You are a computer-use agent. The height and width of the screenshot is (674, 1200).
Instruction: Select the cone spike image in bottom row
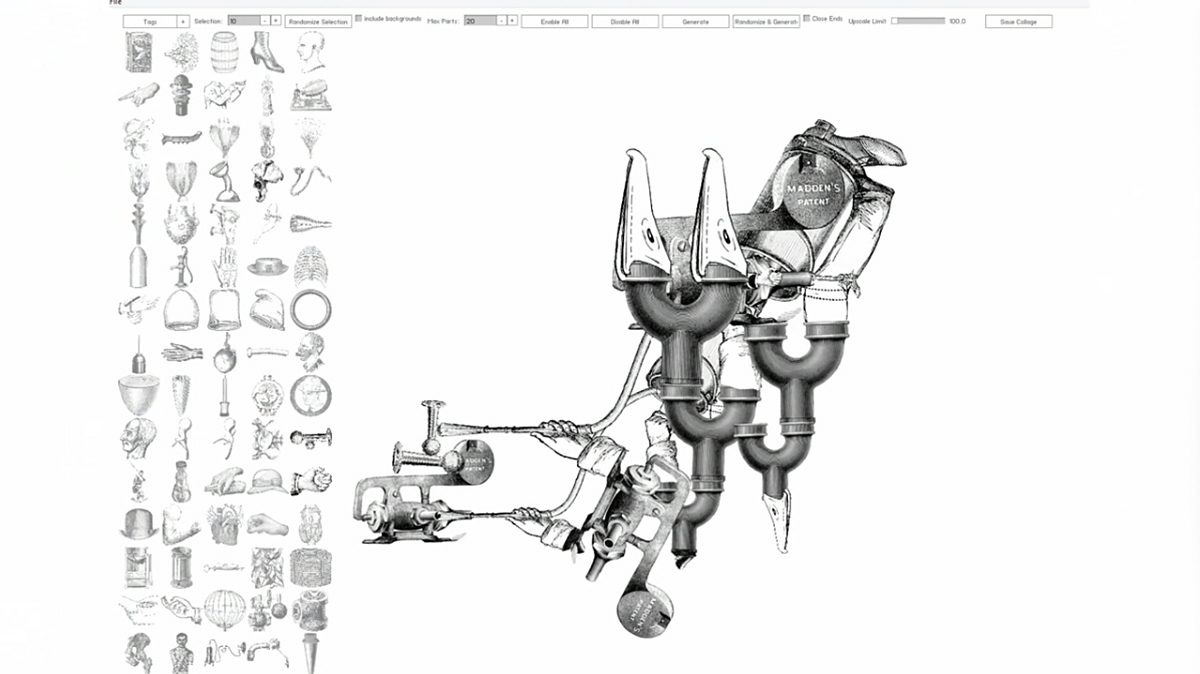pyautogui.click(x=311, y=652)
